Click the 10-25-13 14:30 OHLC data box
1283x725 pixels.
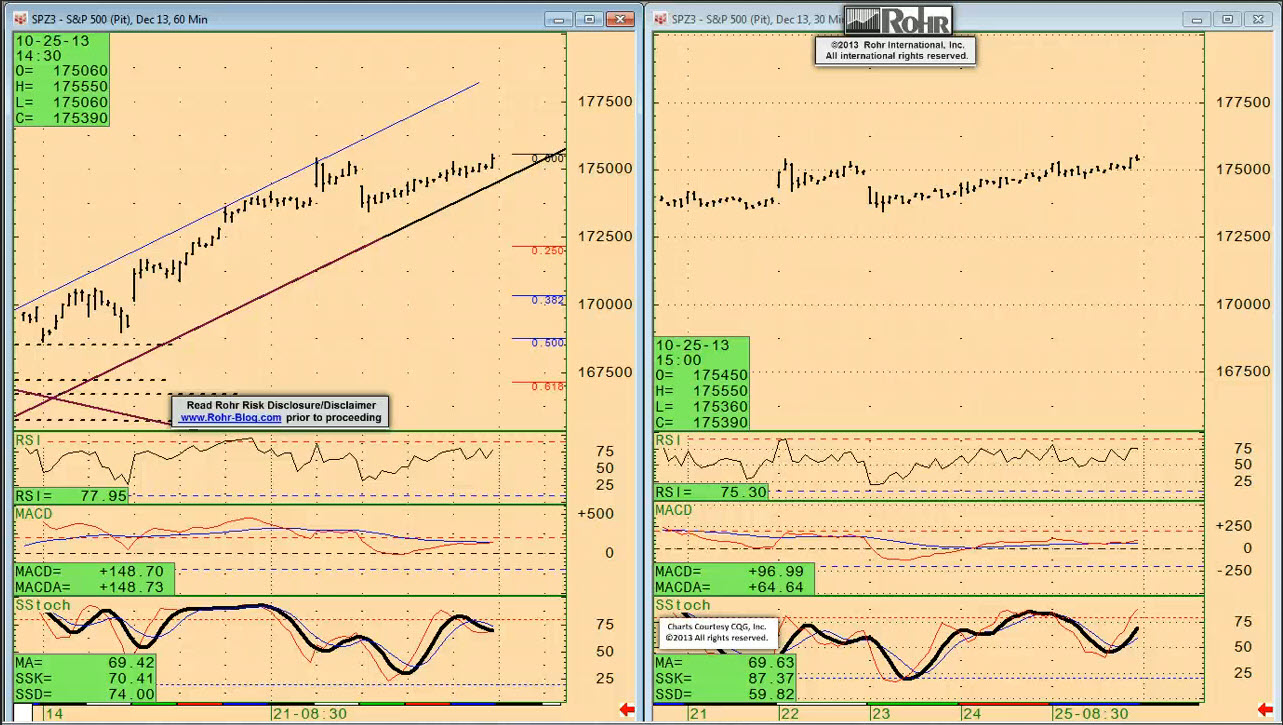click(61, 80)
